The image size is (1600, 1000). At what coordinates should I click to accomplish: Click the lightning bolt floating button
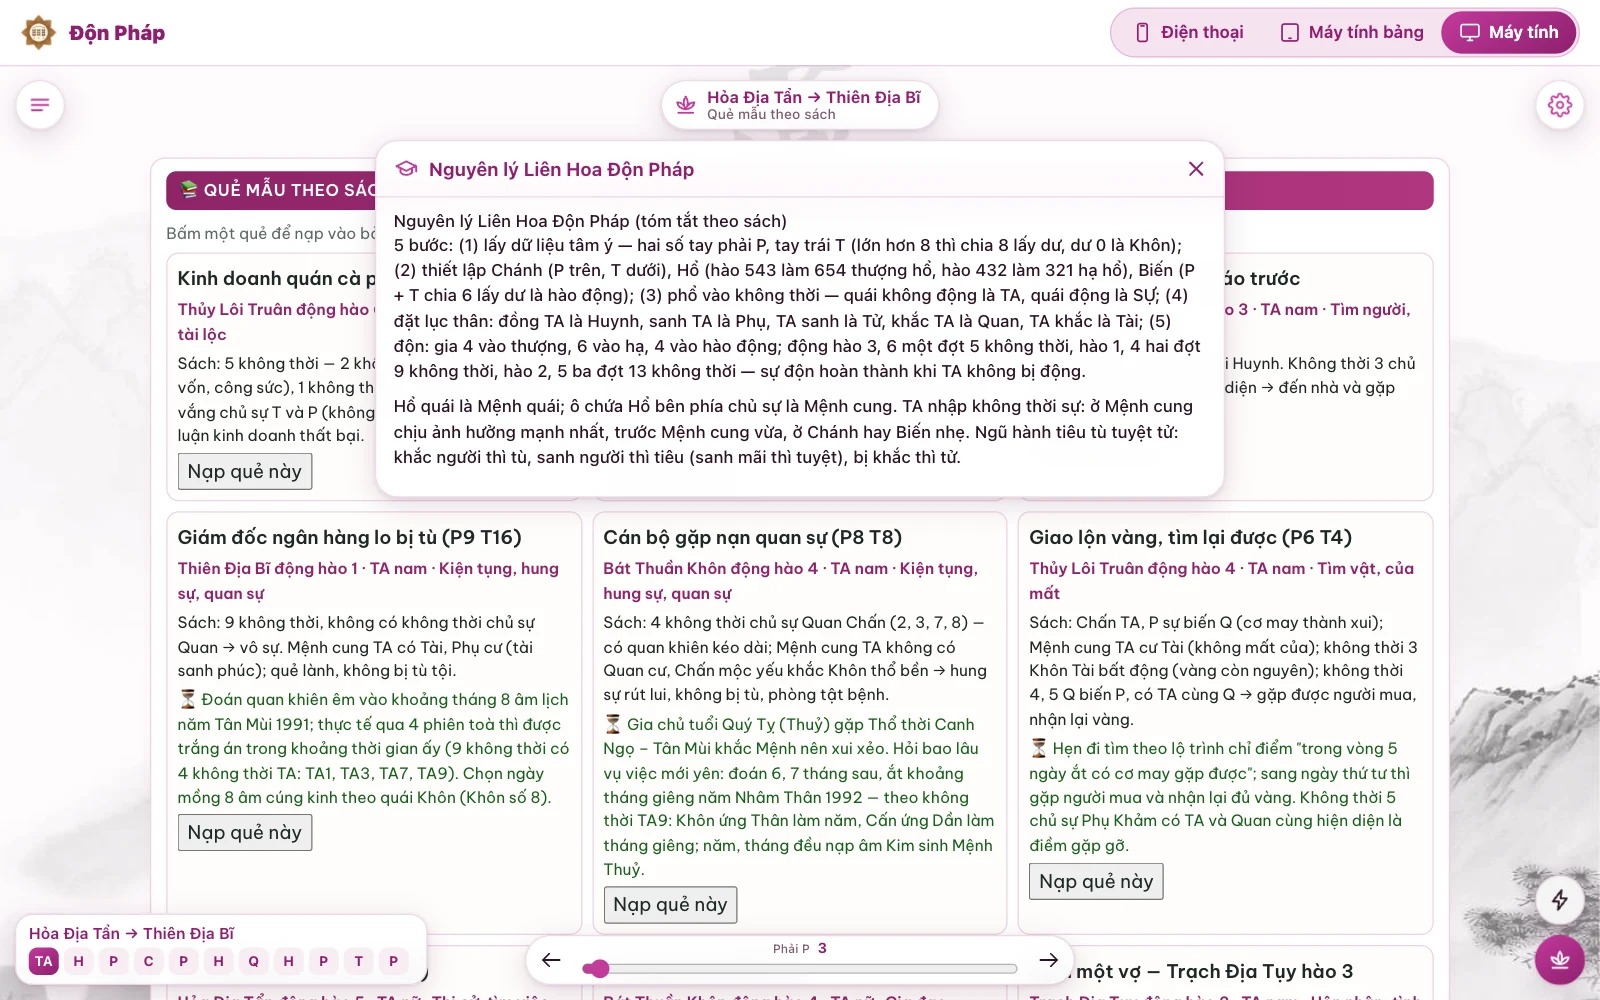tap(1560, 900)
